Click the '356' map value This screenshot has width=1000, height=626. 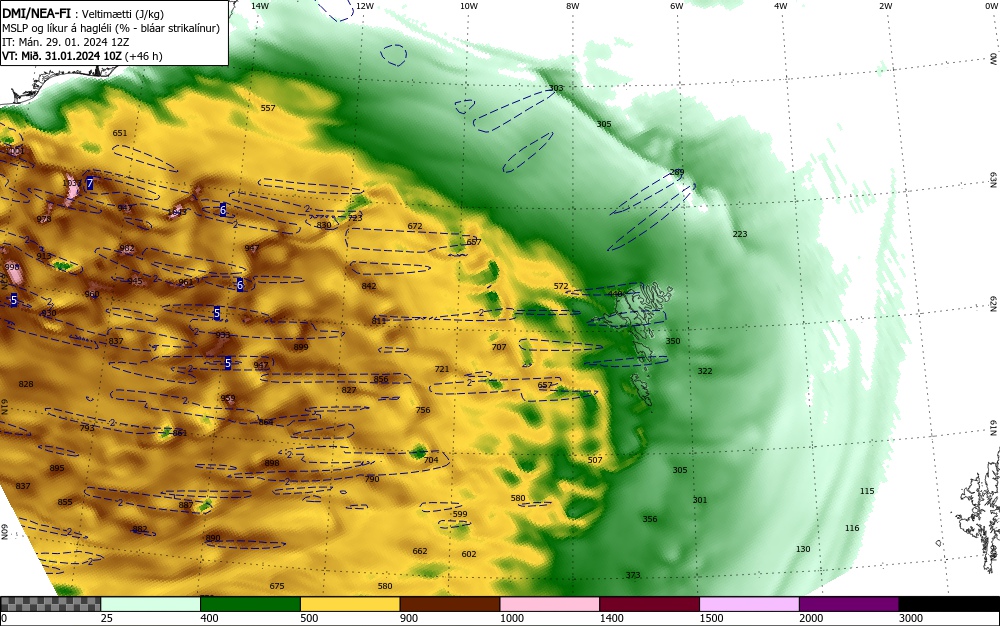pyautogui.click(x=650, y=519)
